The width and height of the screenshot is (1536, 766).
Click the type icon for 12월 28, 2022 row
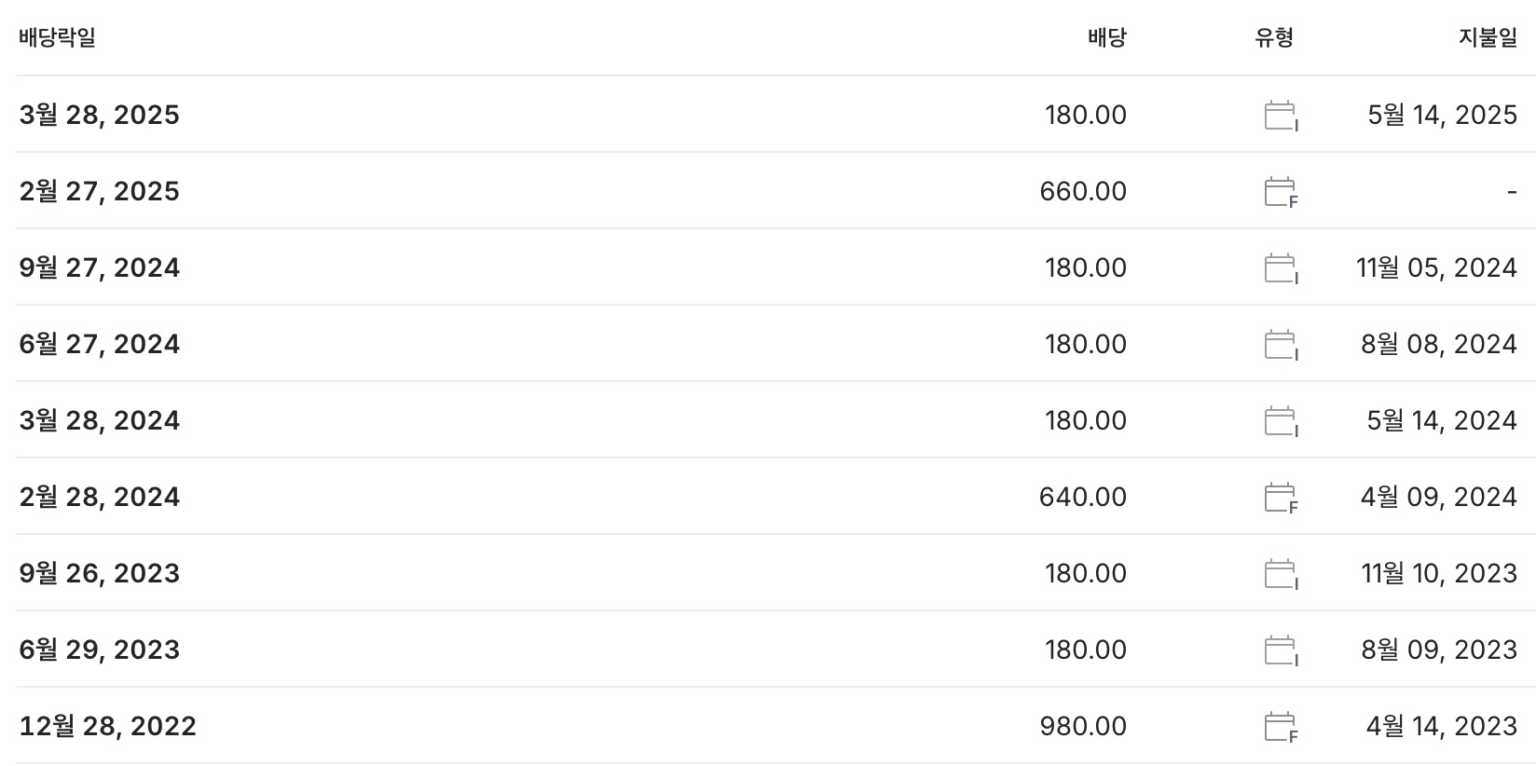click(1280, 727)
